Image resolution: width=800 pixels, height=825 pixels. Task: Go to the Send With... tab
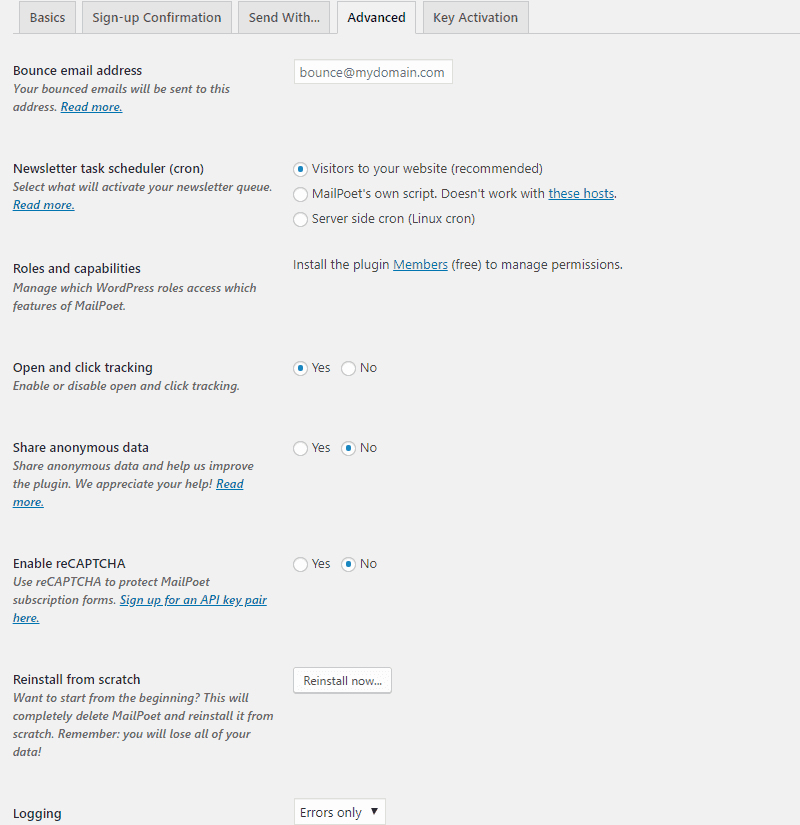pos(284,18)
